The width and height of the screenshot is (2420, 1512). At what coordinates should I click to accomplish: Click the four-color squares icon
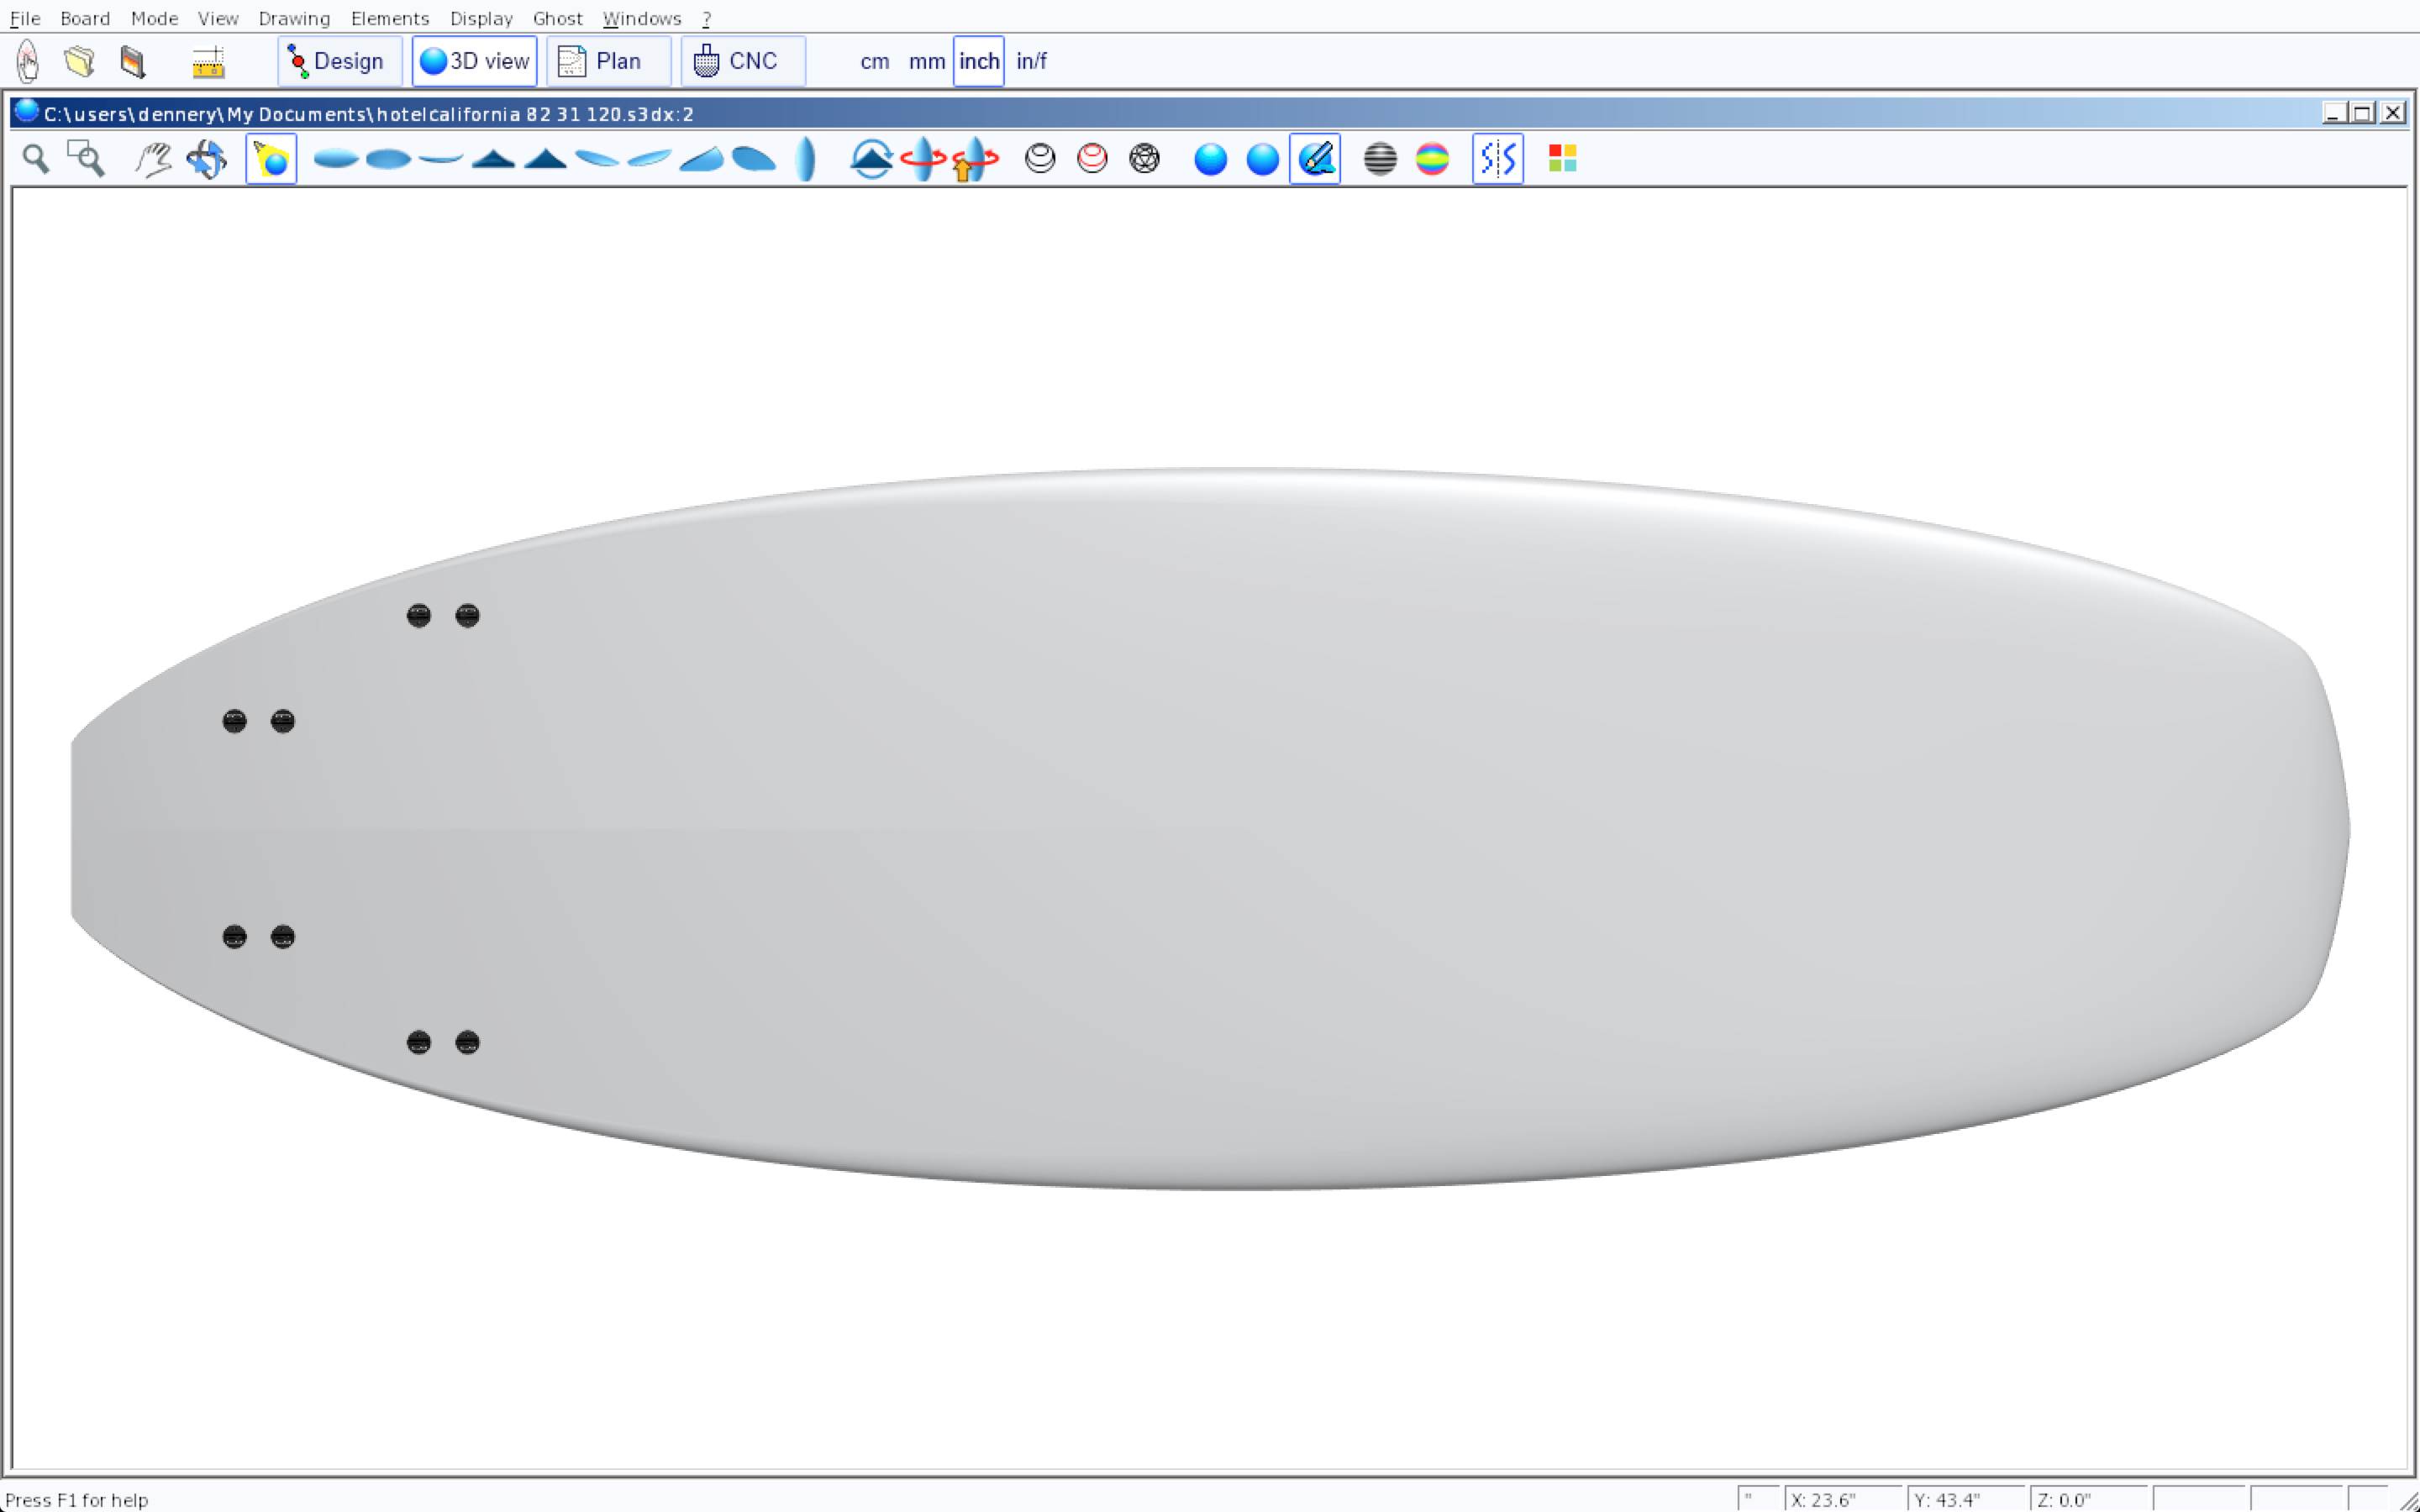tap(1562, 159)
